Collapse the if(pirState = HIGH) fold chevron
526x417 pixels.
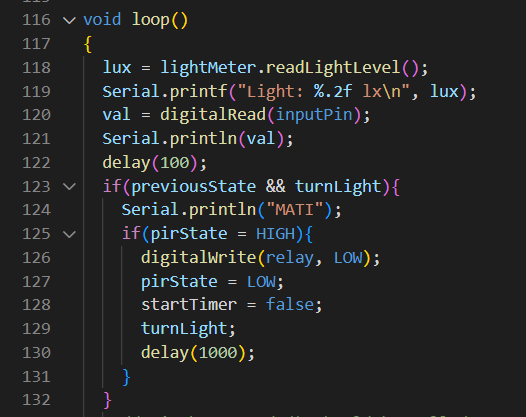[69, 234]
